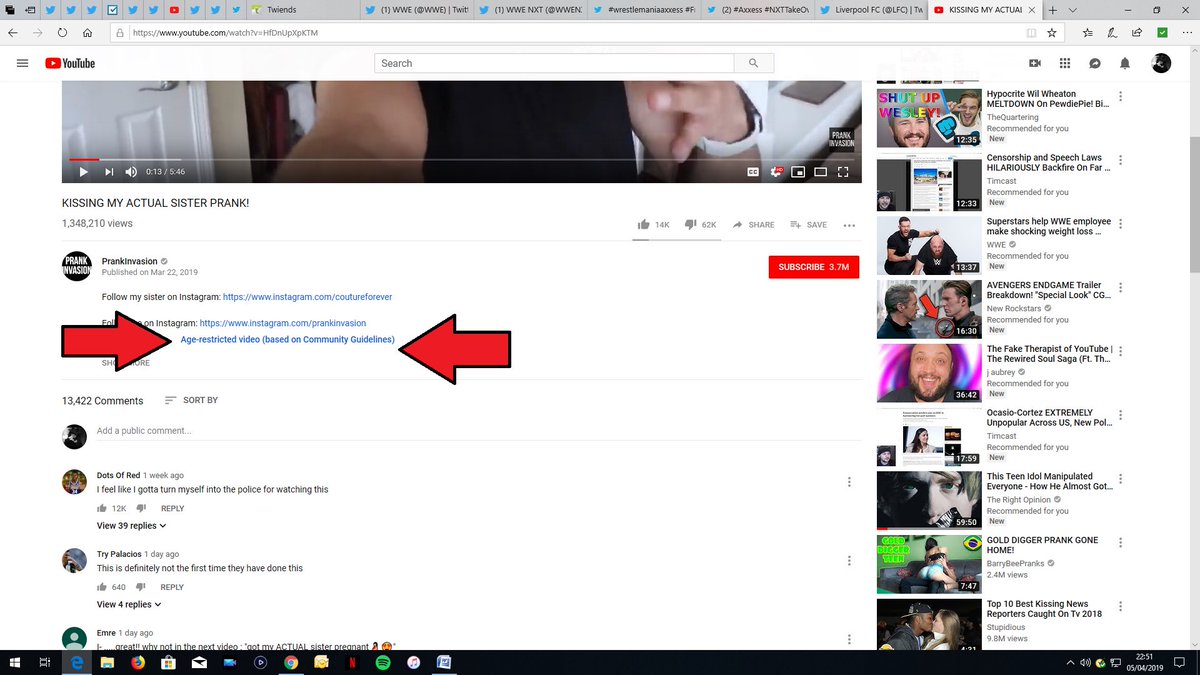Open the instagram.com/coutureforever link
This screenshot has width=1200, height=675.
308,297
